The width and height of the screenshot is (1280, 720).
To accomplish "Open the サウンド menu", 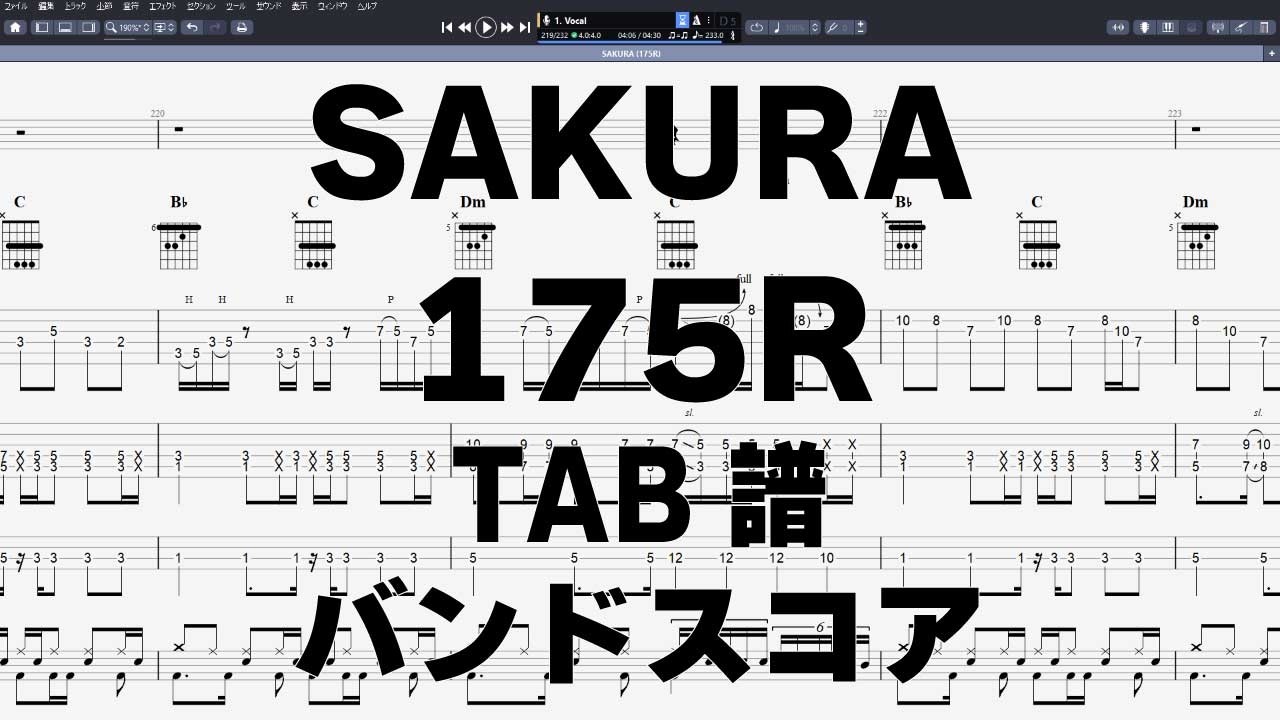I will click(x=268, y=6).
